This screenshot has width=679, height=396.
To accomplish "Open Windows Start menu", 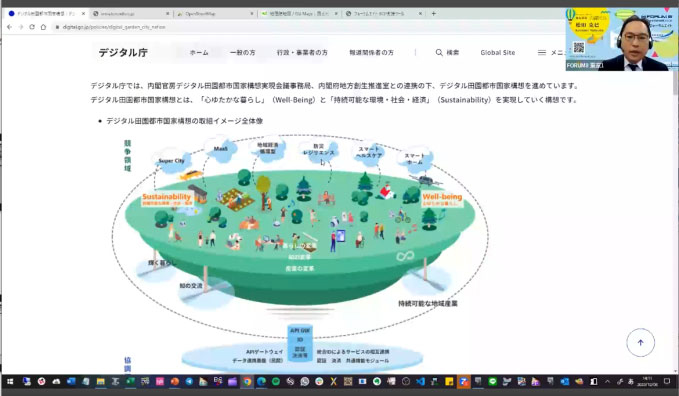I will [x=10, y=382].
